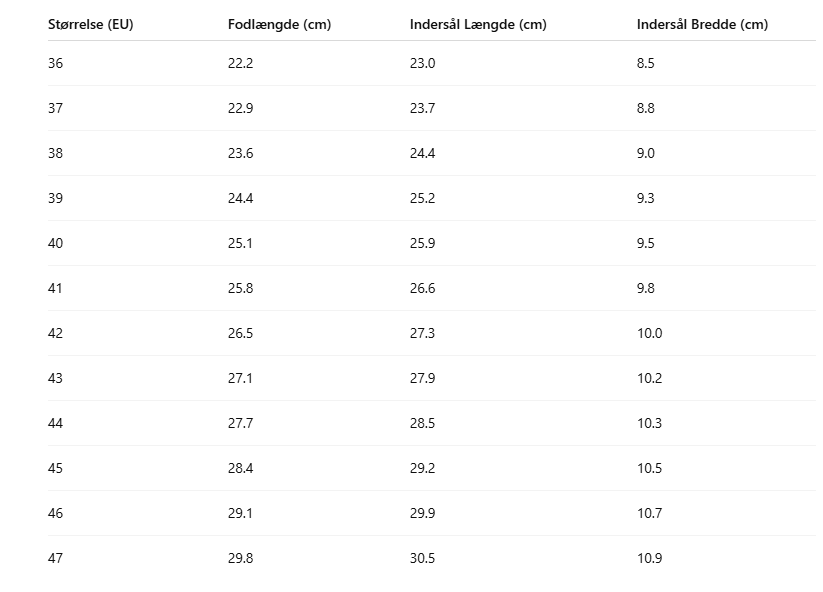The width and height of the screenshot is (823, 592).
Task: Click foot length 25.1 for size 40
Action: (240, 243)
